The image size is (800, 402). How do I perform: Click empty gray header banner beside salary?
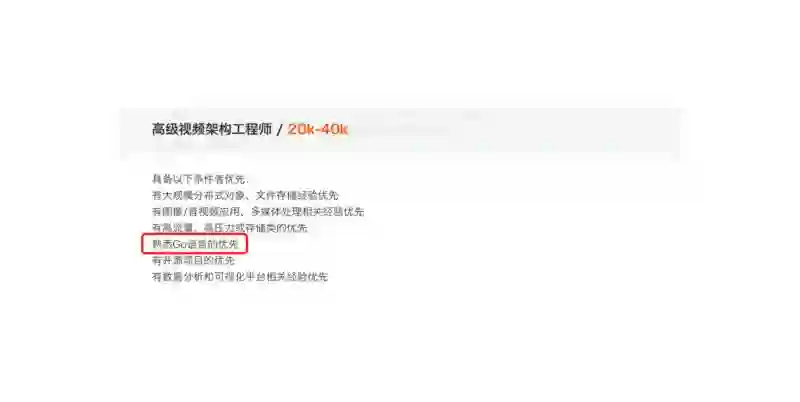[510, 130]
